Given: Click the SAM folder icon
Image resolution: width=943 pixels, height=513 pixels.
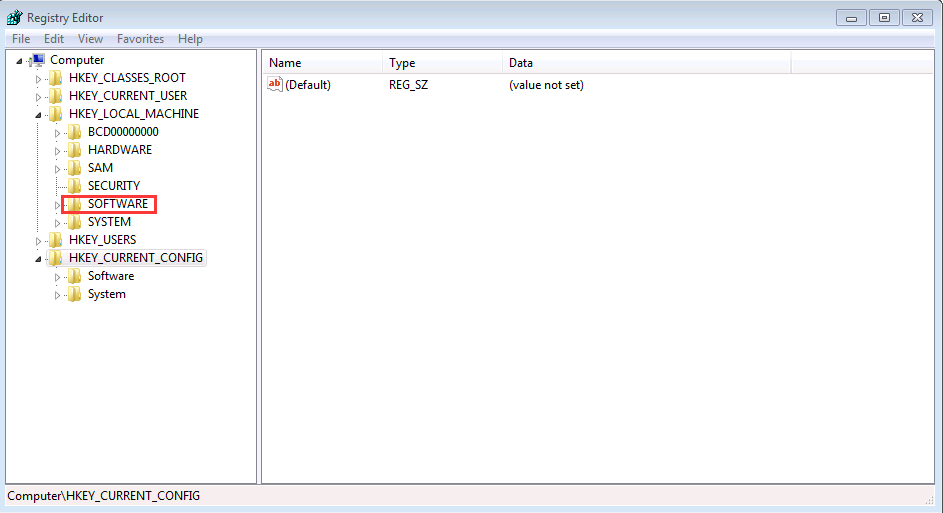Looking at the screenshot, I should coord(75,168).
